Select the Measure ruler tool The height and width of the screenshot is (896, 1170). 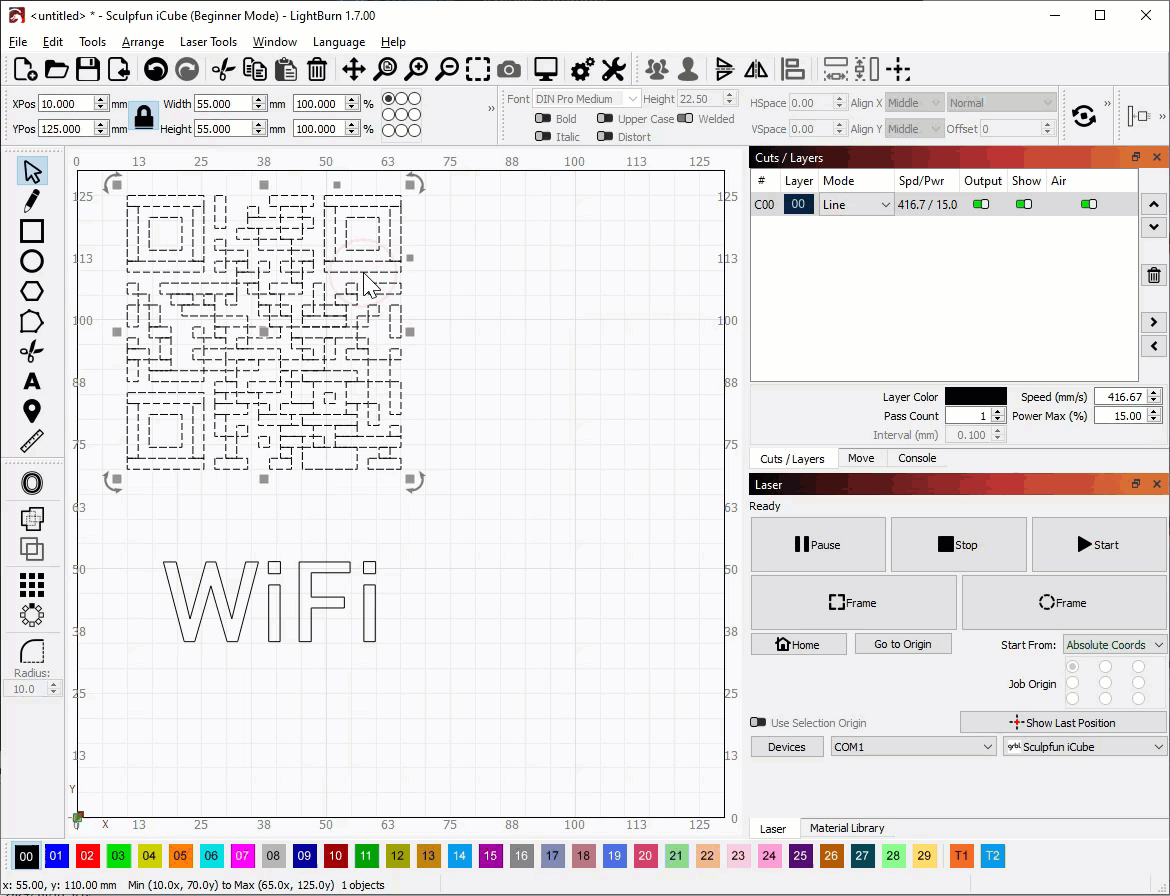(x=32, y=441)
